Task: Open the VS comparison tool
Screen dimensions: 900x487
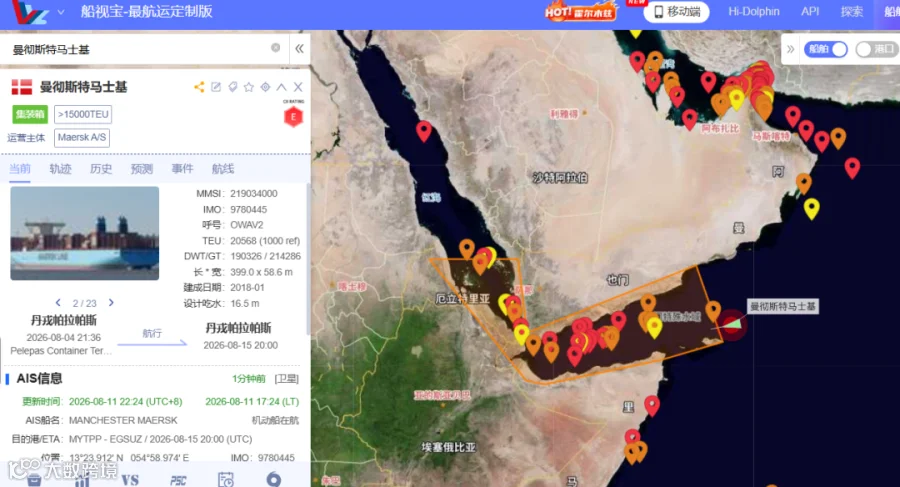Action: pyautogui.click(x=130, y=480)
